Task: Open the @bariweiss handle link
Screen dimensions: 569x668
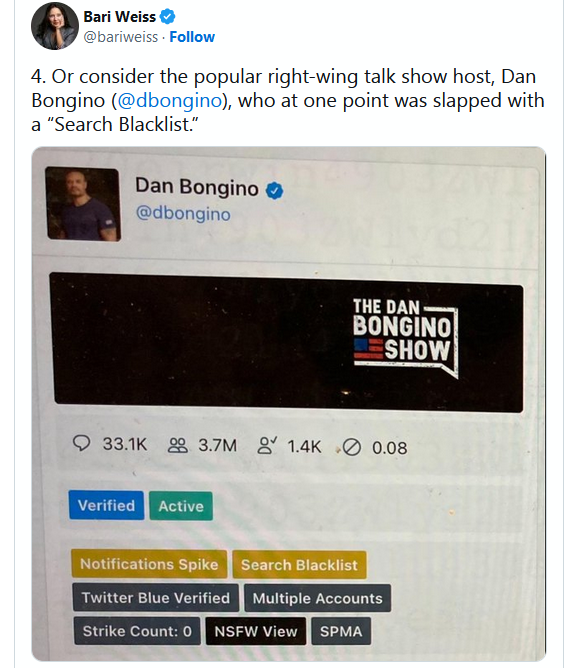Action: click(121, 37)
